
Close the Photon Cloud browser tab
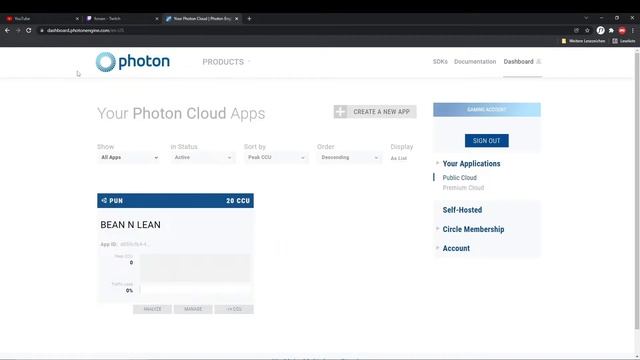click(x=236, y=19)
